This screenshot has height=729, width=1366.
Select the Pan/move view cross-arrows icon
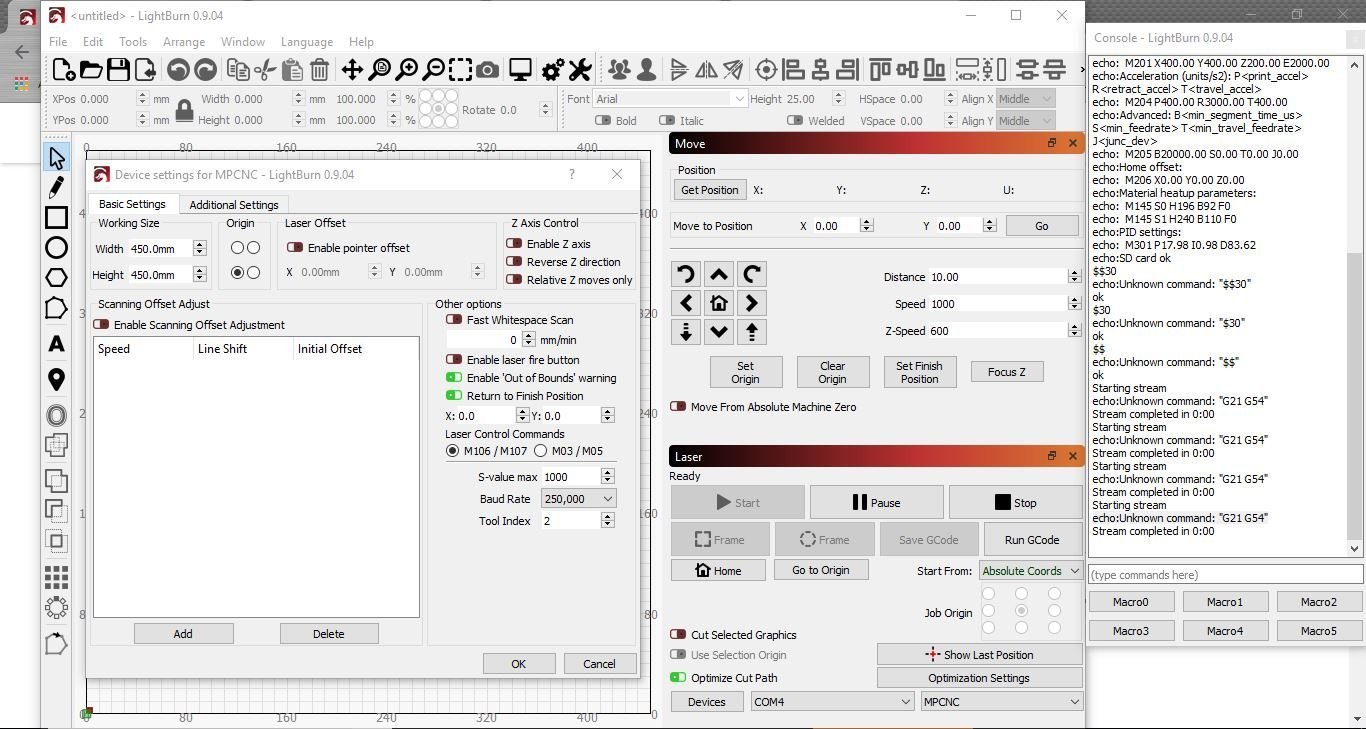click(352, 69)
